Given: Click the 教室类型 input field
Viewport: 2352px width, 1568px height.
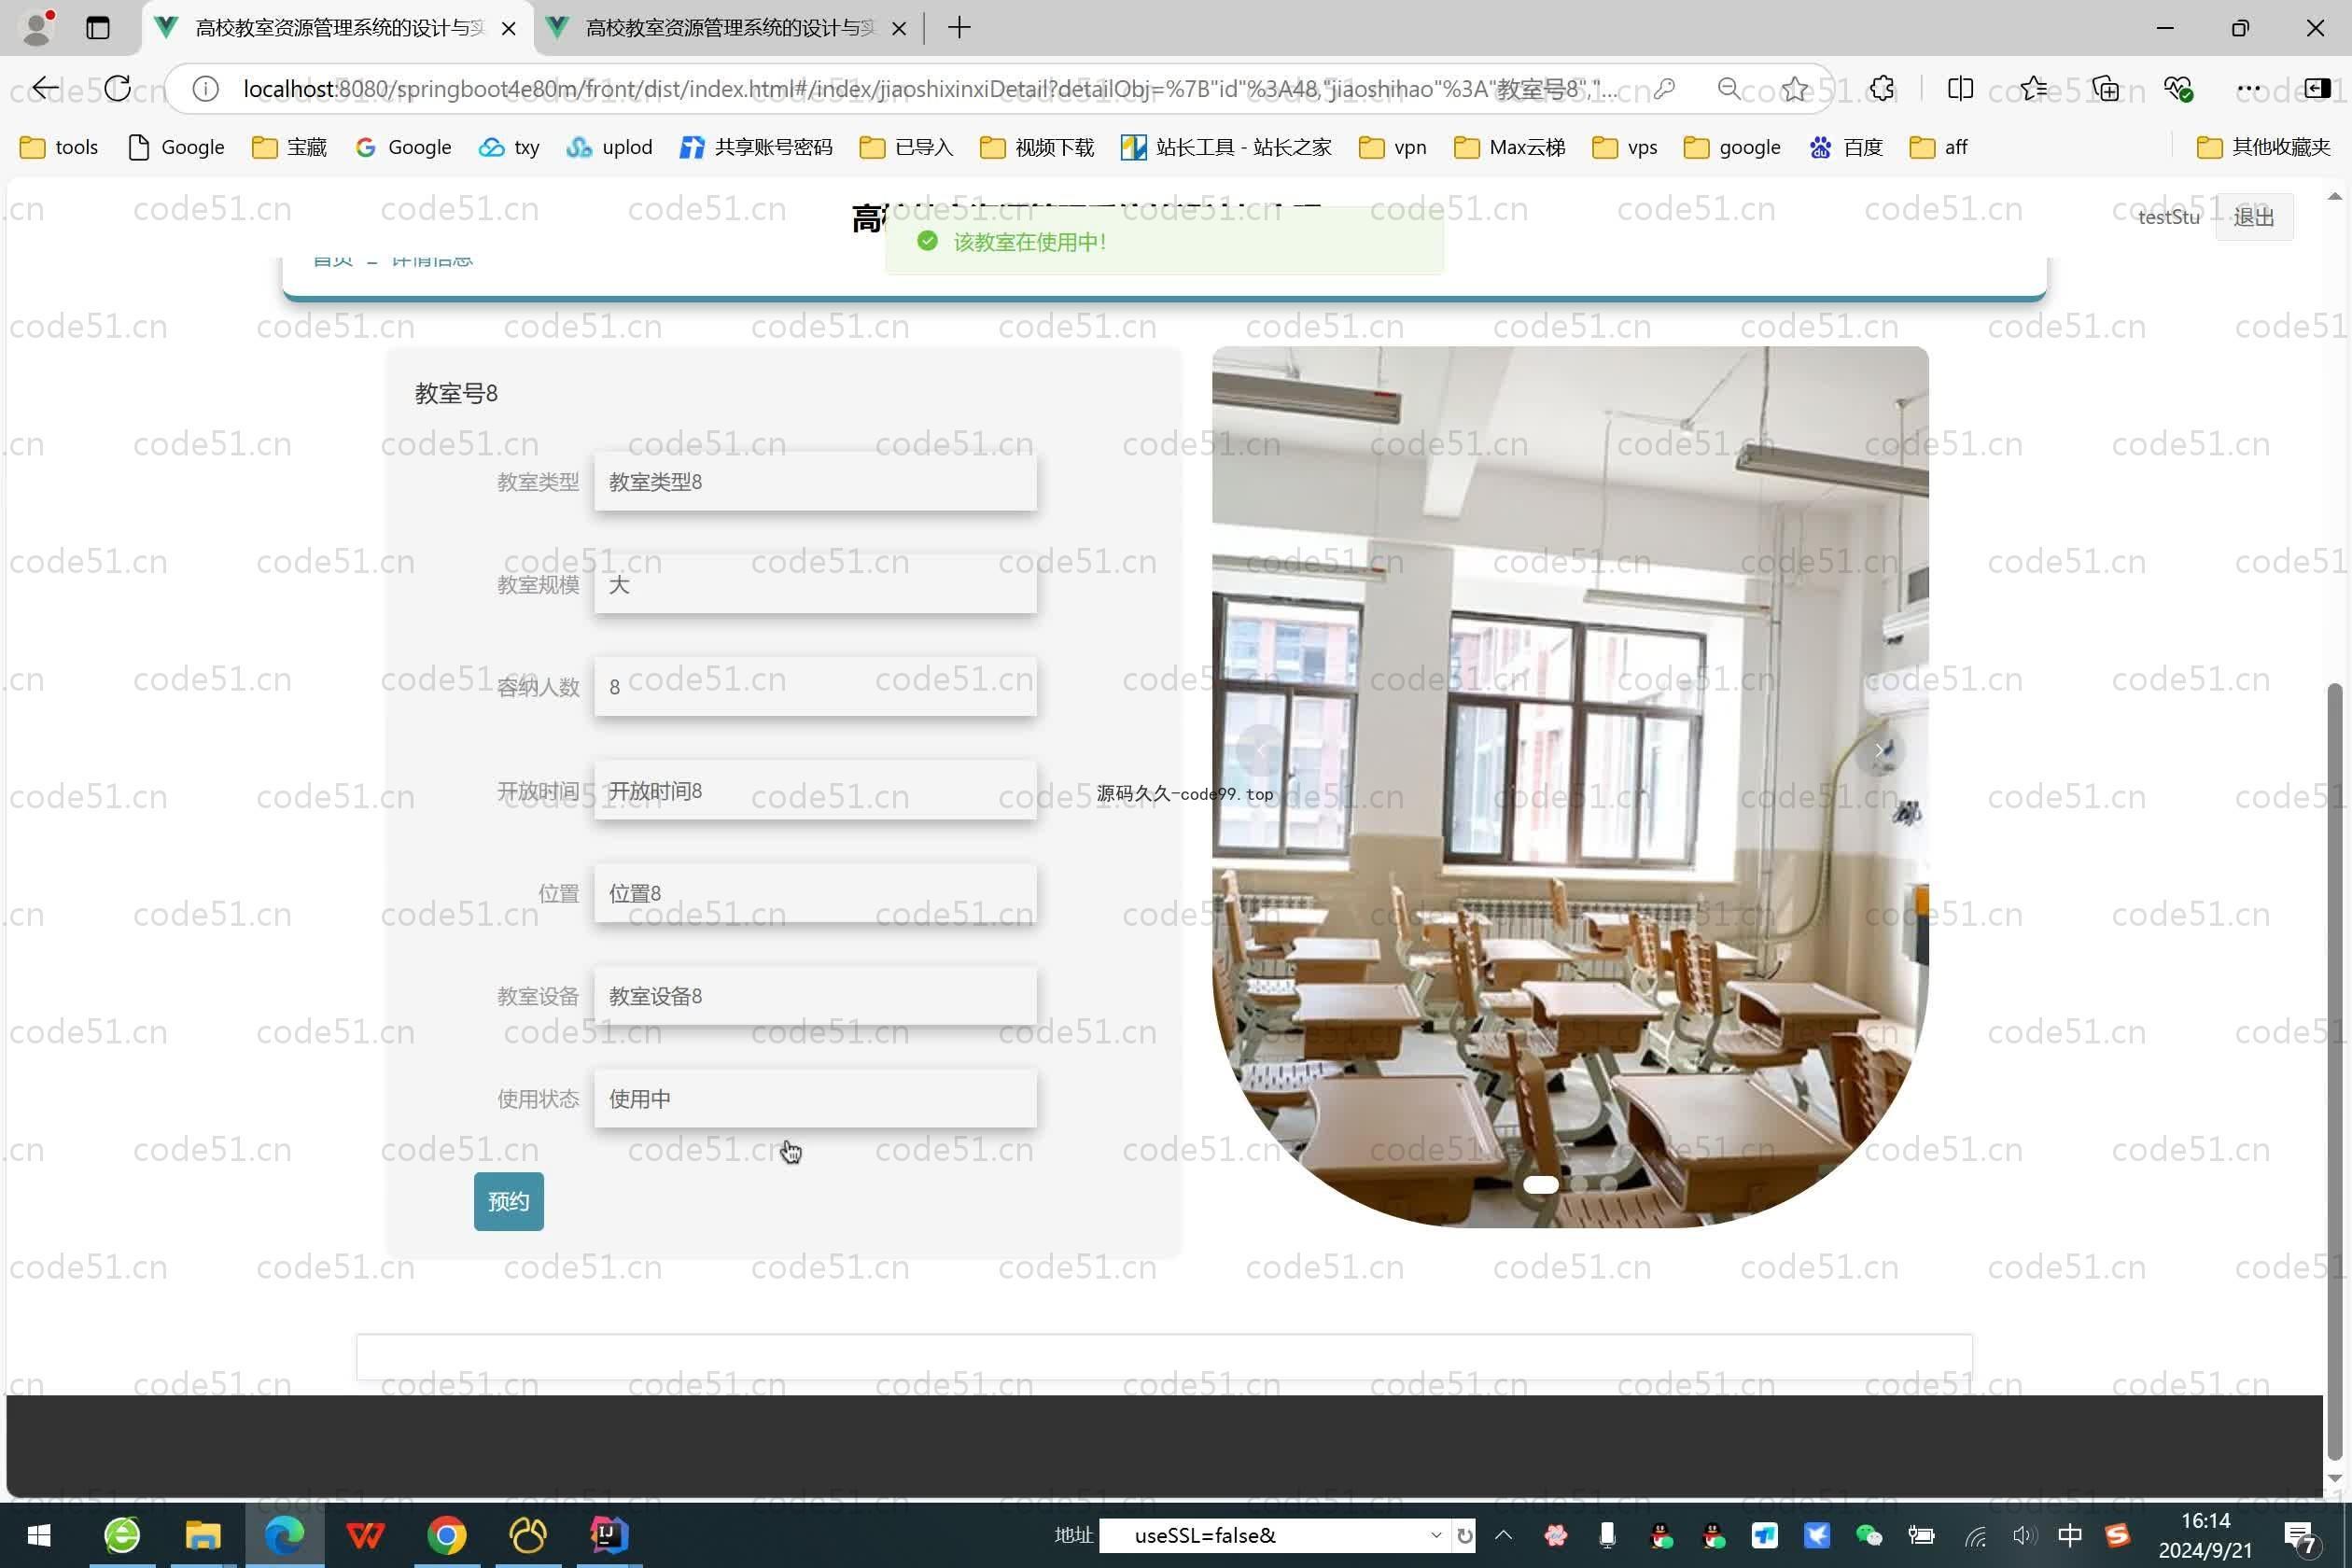Looking at the screenshot, I should [815, 482].
